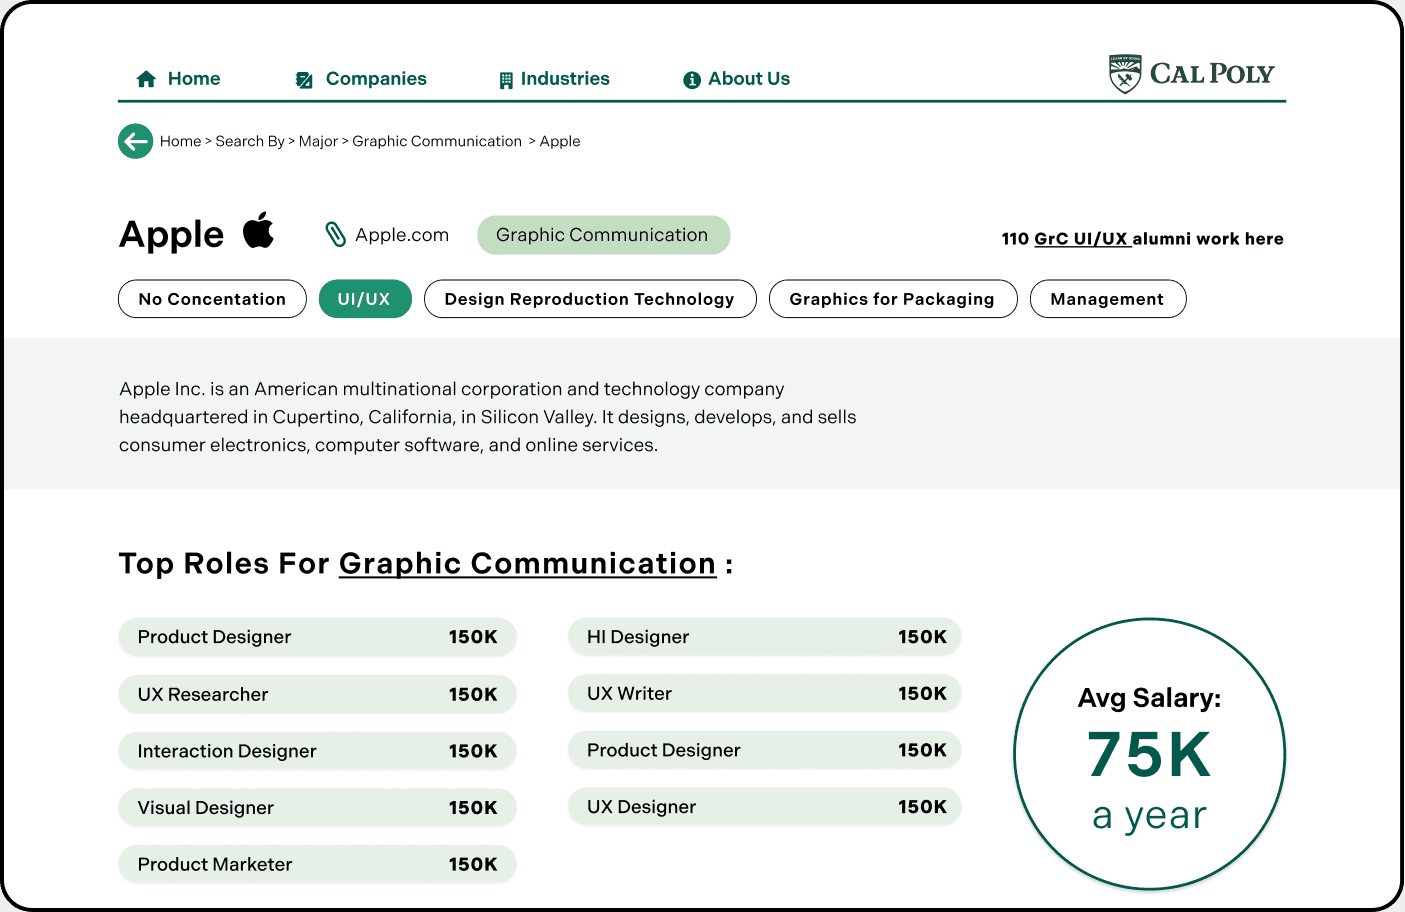
Task: Open the HI Designer role row
Action: [765, 637]
